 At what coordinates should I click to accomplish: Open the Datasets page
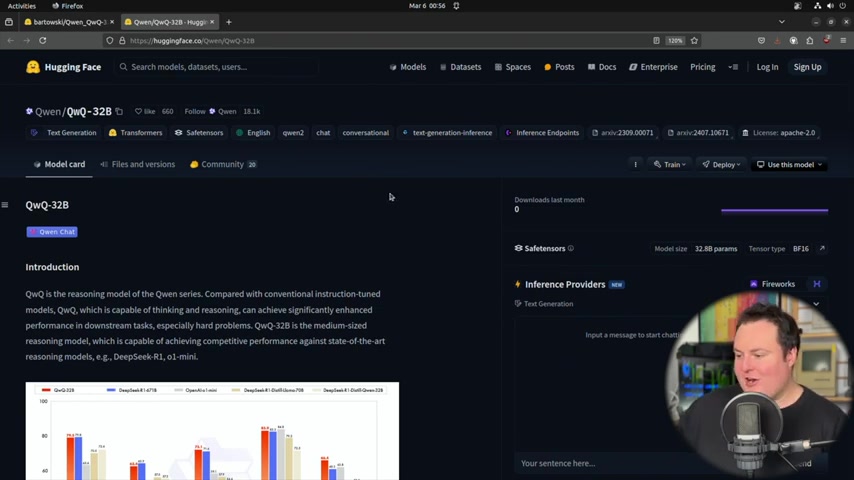(460, 67)
